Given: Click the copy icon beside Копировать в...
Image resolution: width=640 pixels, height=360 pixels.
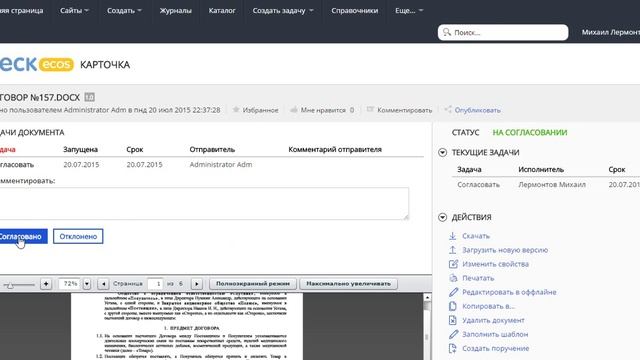Looking at the screenshot, I should 453,306.
